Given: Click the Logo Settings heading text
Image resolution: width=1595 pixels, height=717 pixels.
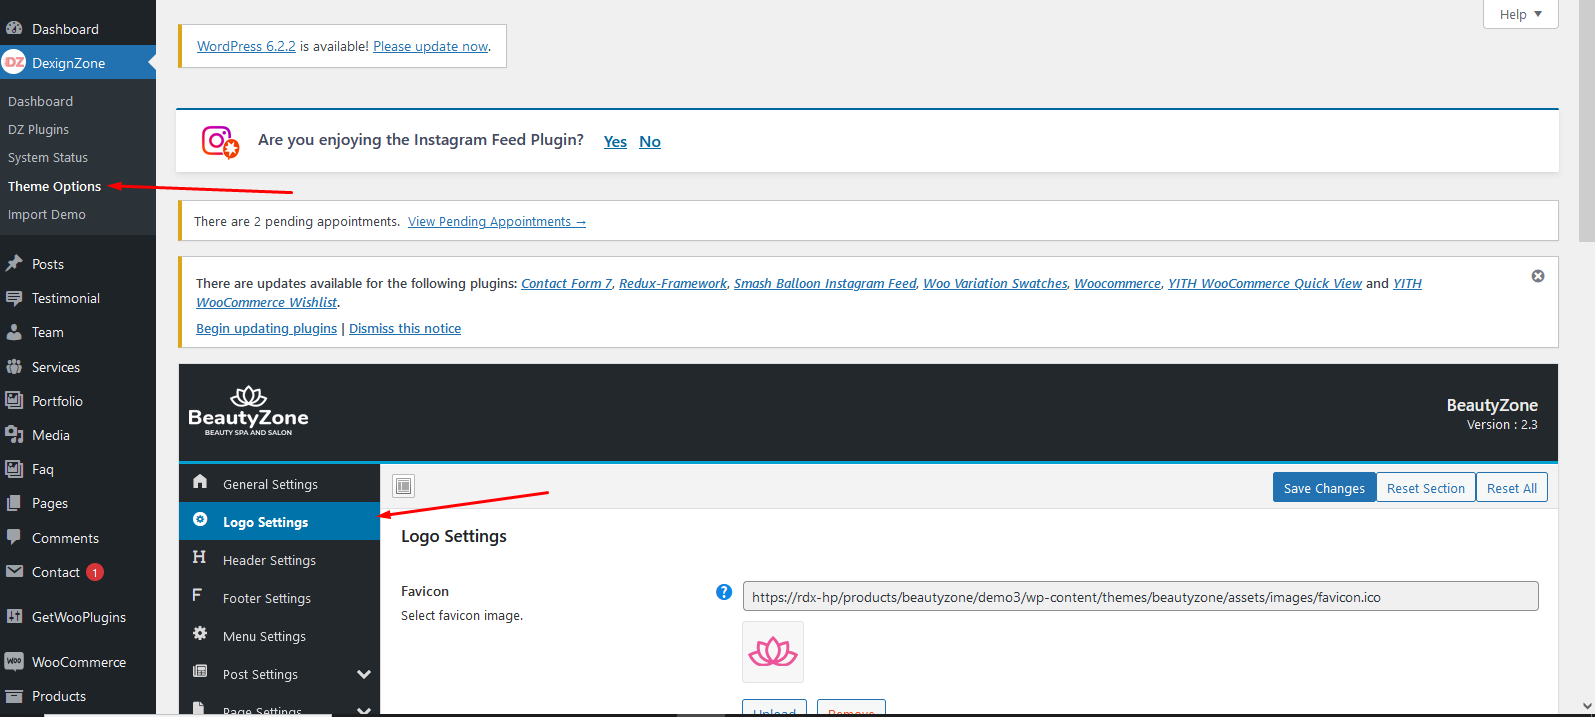Looking at the screenshot, I should coord(454,537).
